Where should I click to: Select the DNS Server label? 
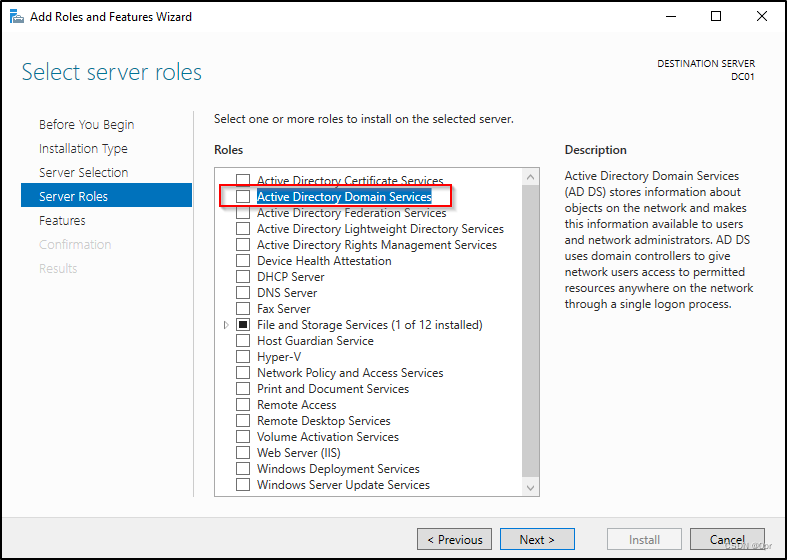click(x=287, y=293)
